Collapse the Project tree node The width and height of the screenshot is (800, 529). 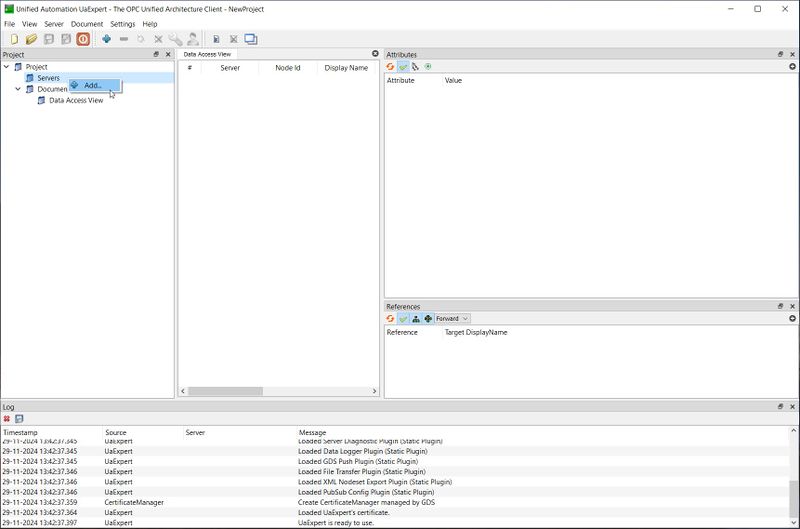click(7, 67)
